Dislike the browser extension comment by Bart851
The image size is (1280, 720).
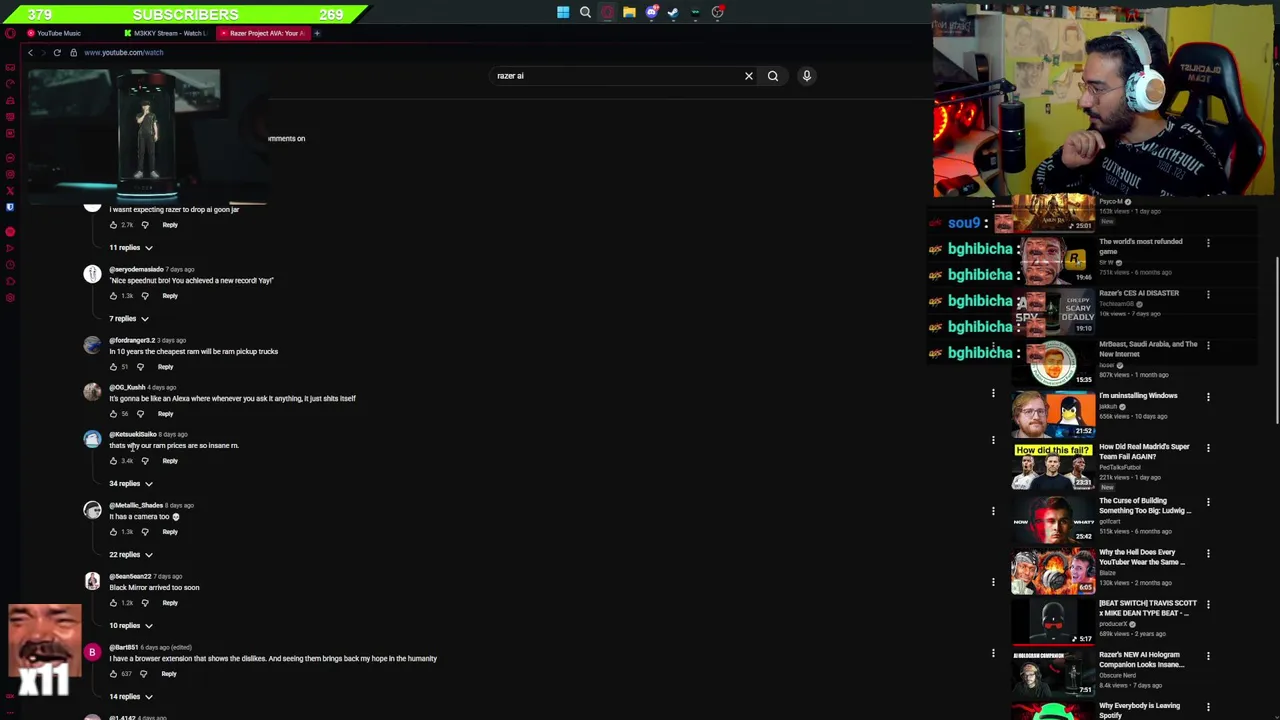click(143, 674)
